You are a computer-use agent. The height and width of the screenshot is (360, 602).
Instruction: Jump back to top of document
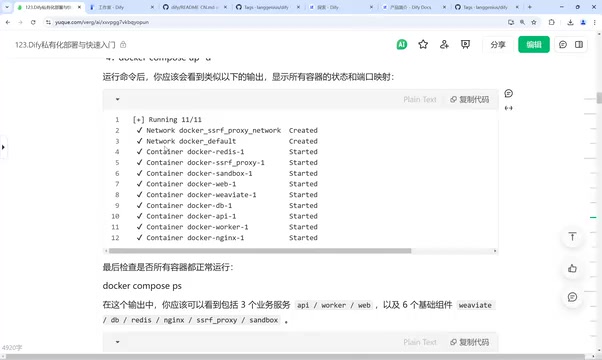572,237
